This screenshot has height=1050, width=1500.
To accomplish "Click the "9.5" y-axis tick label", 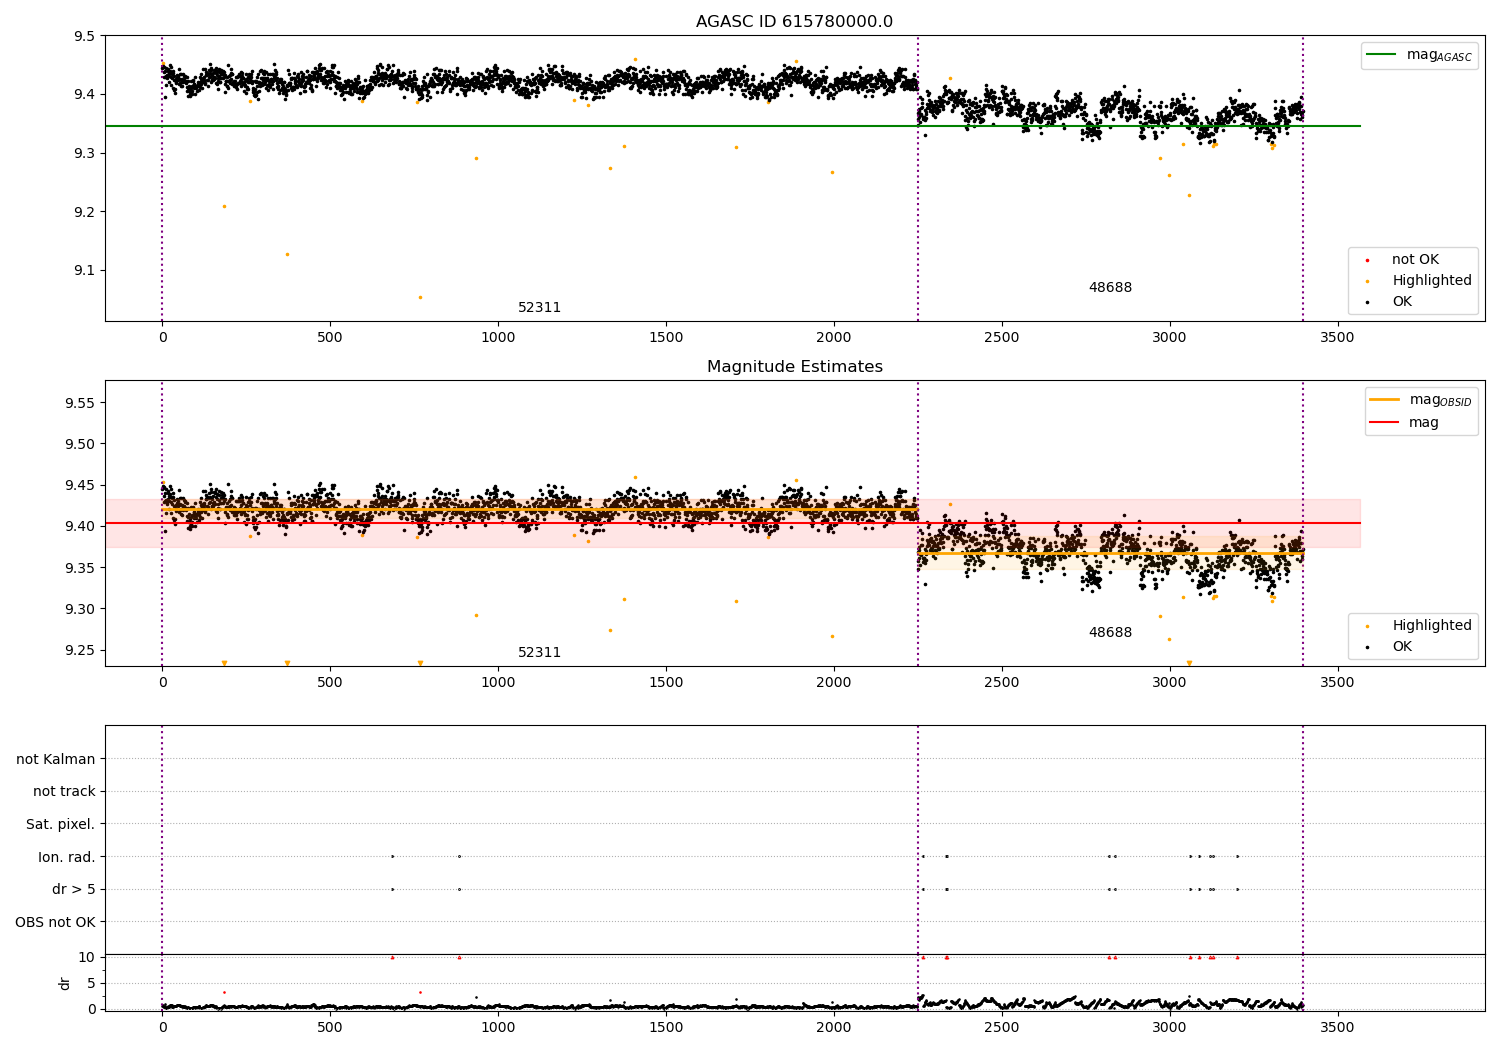I will [x=86, y=36].
